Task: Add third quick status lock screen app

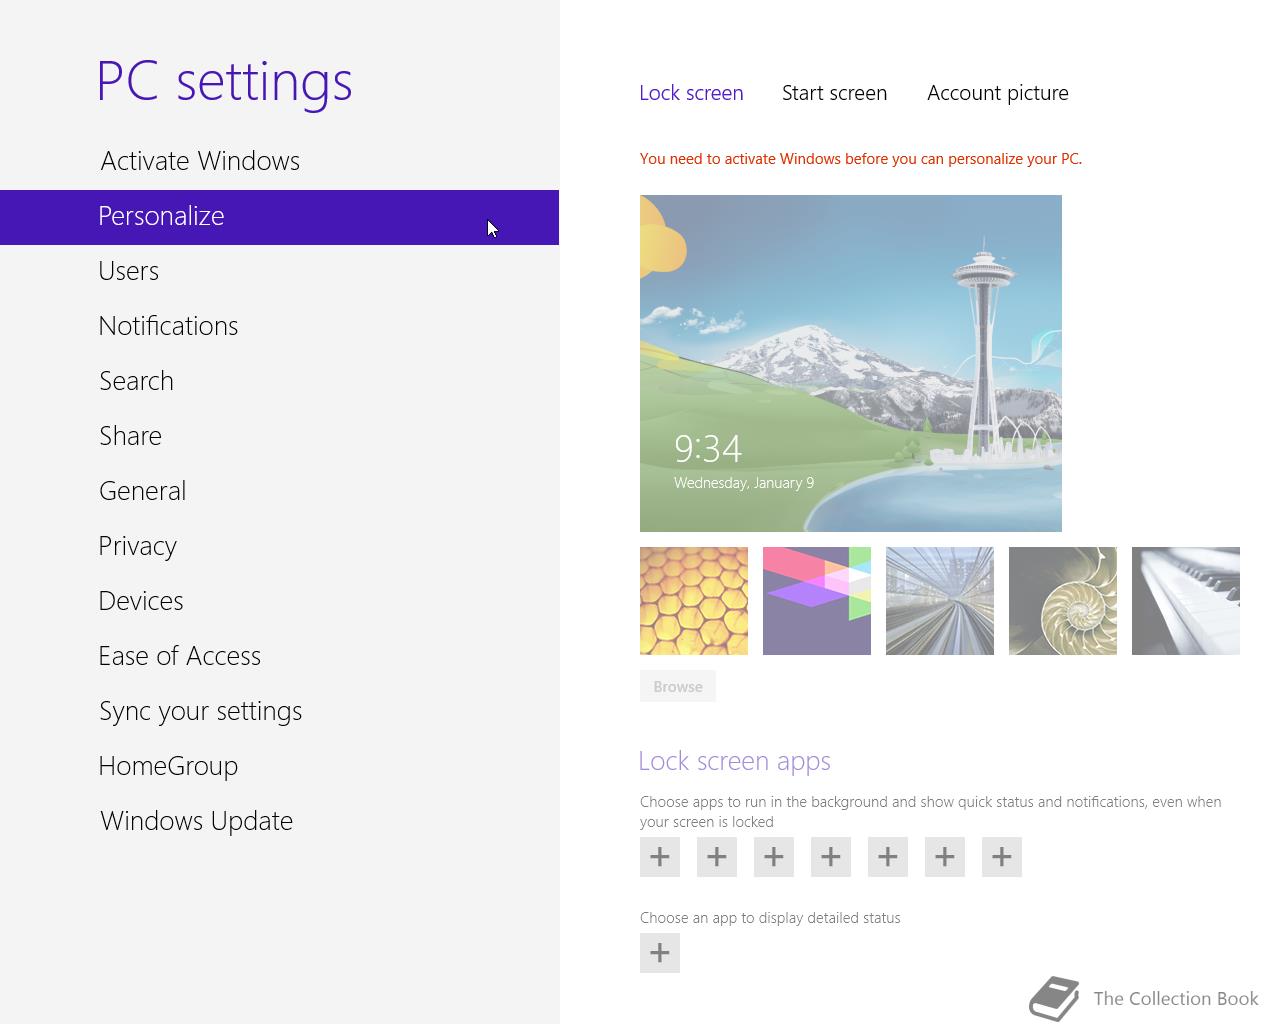Action: (774, 857)
